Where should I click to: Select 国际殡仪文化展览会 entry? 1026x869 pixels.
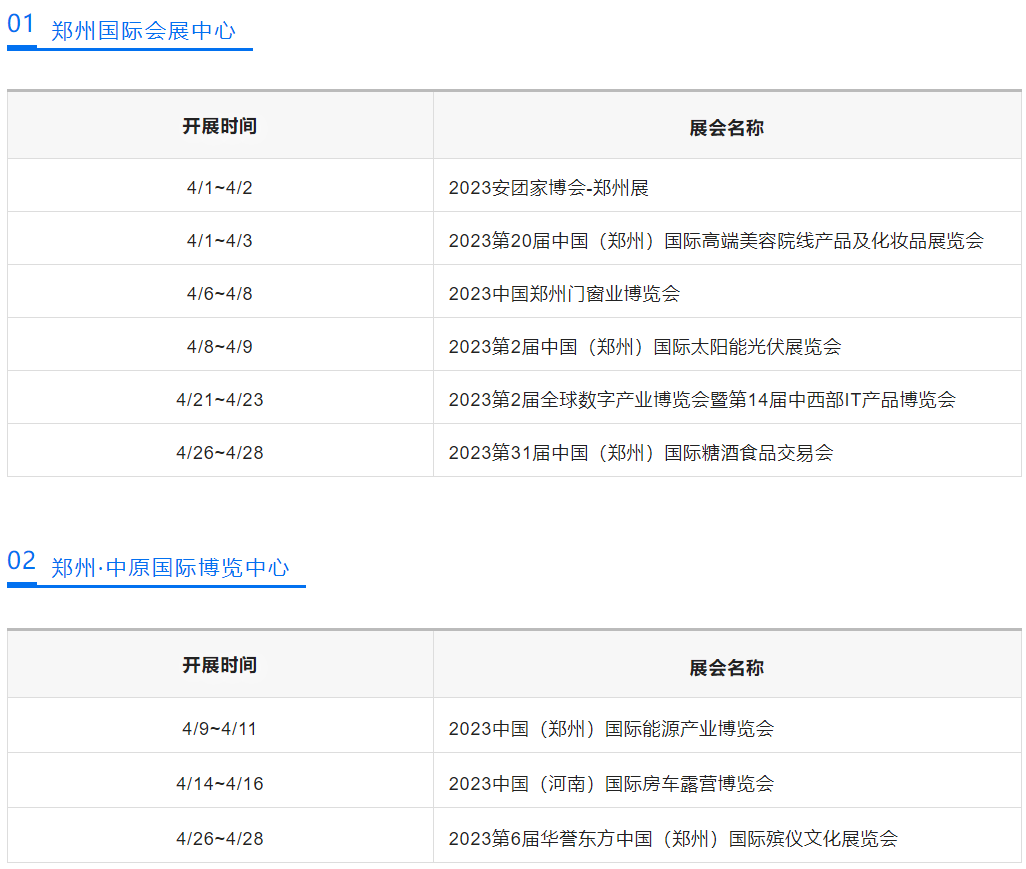pyautogui.click(x=673, y=839)
